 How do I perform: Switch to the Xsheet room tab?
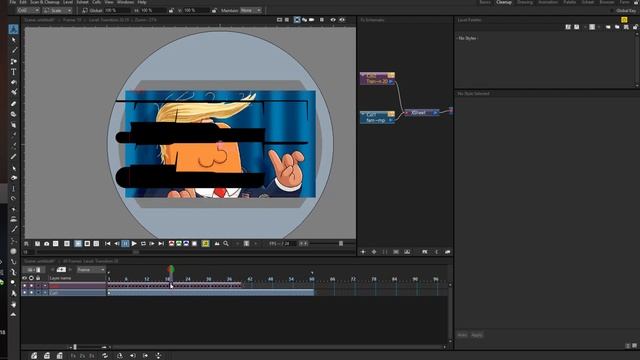tap(588, 2)
